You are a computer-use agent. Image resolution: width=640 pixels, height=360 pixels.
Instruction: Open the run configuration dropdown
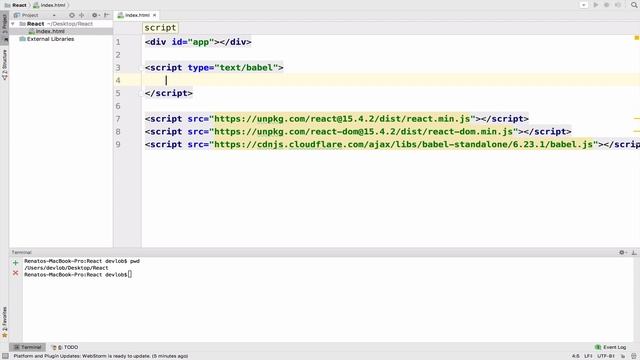pos(584,5)
